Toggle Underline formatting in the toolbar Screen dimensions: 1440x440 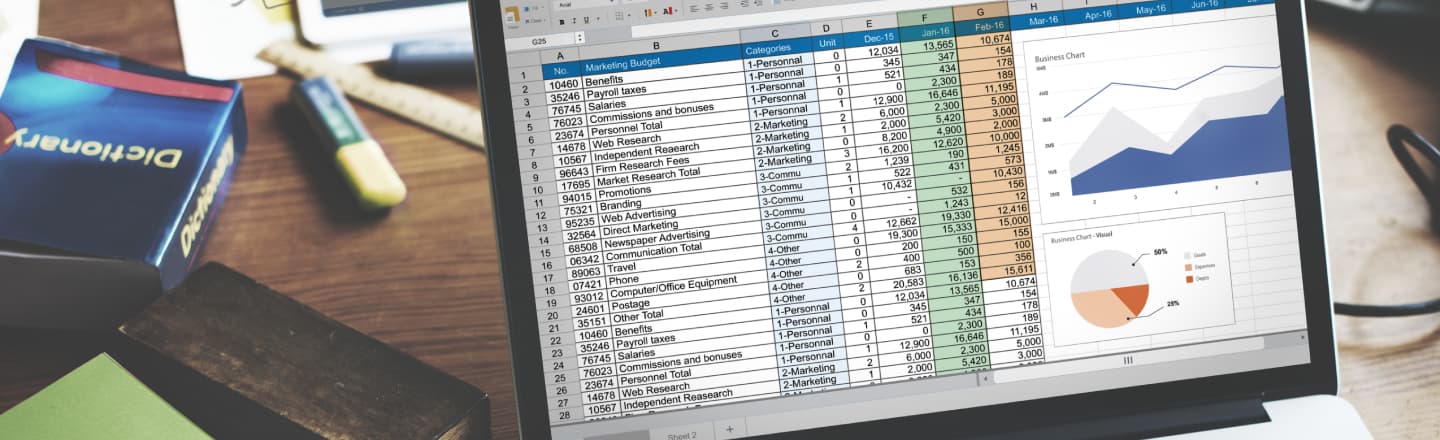(586, 20)
